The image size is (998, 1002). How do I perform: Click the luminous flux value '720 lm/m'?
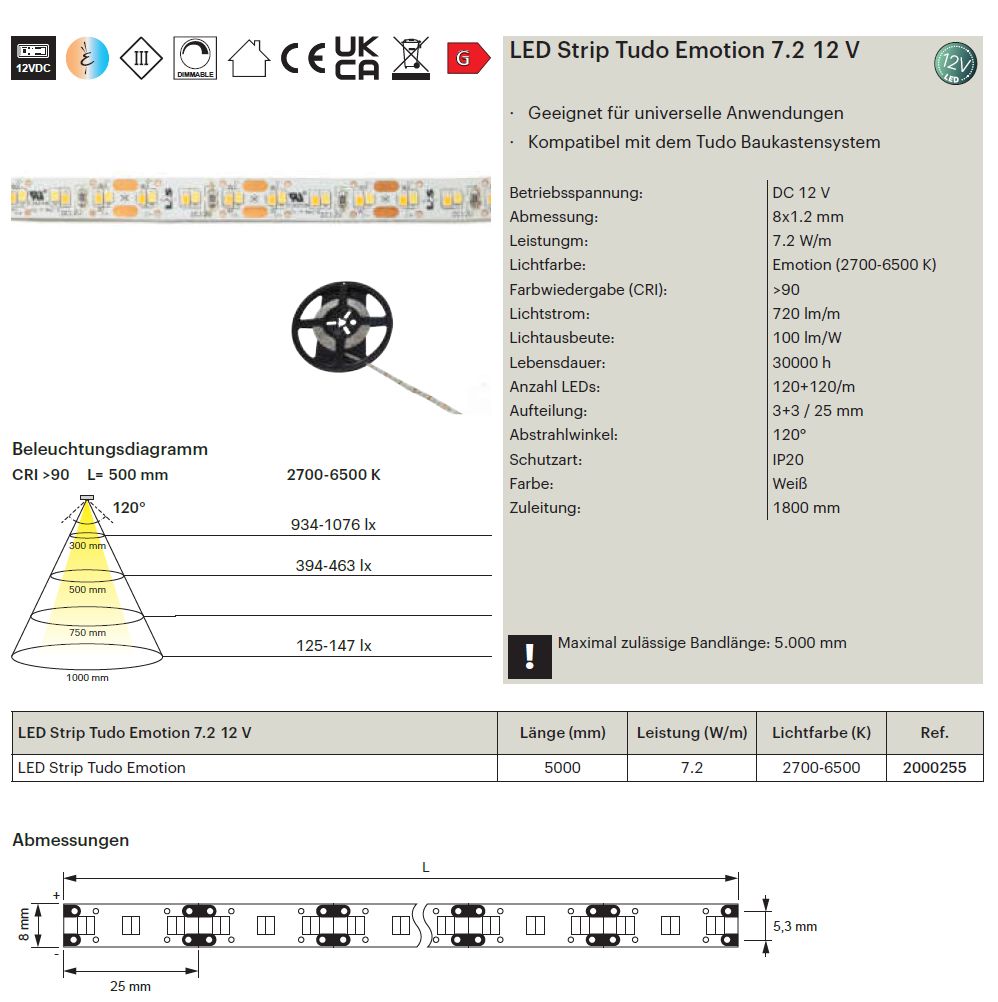point(806,314)
